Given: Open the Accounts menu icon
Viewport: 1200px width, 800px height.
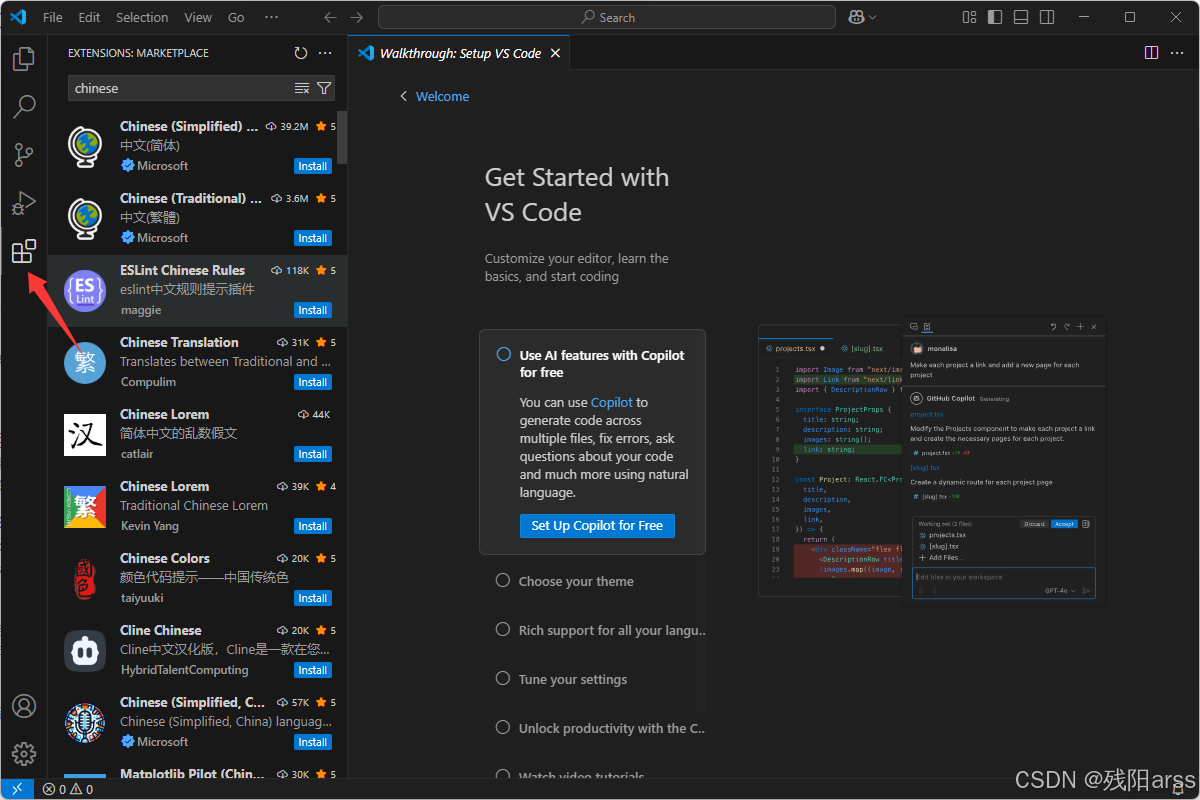Looking at the screenshot, I should [x=24, y=706].
